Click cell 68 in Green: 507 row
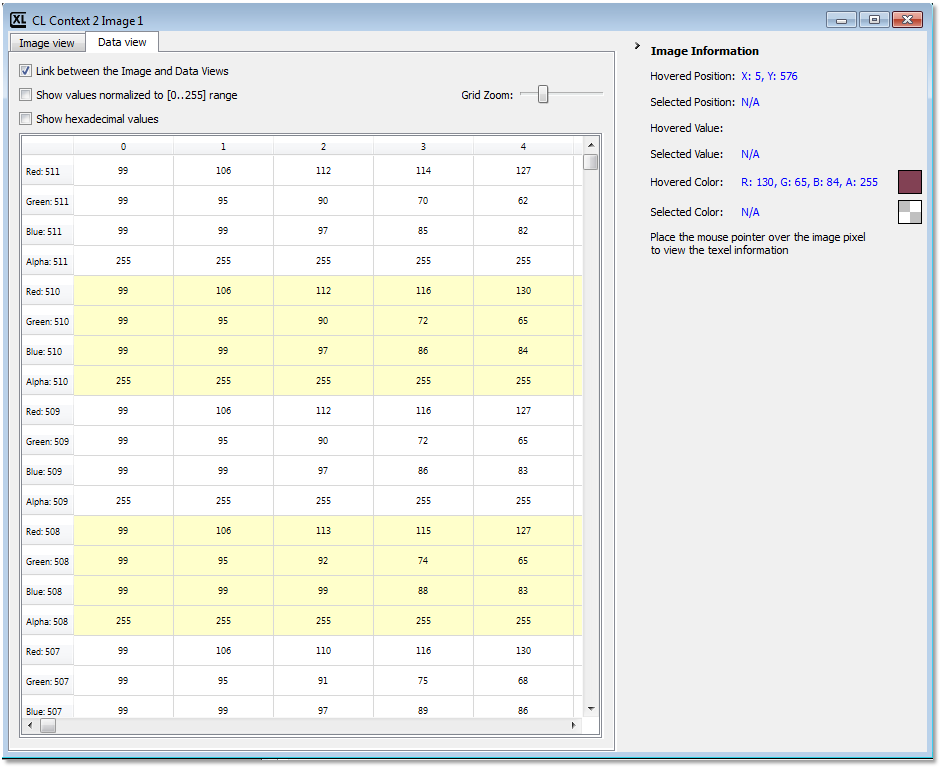This screenshot has height=769, width=942. (x=523, y=681)
